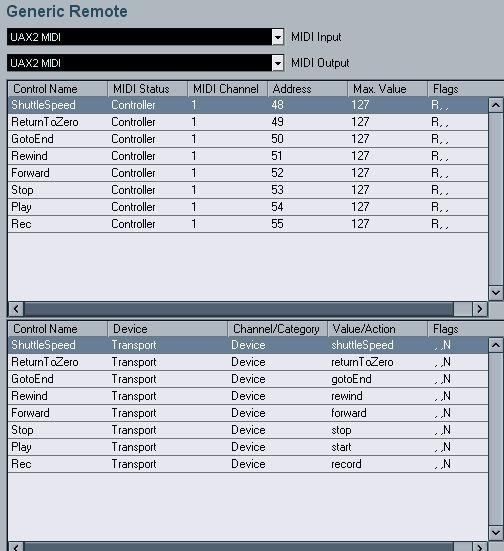This screenshot has width=504, height=551.
Task: Open the MIDI Output dropdown arrow
Action: pyautogui.click(x=278, y=63)
